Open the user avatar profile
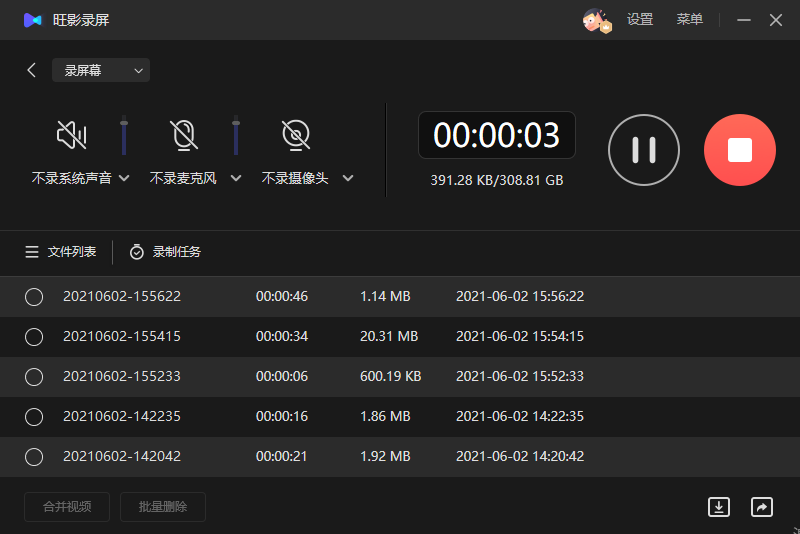Screen dimensions: 800x534 [596, 20]
